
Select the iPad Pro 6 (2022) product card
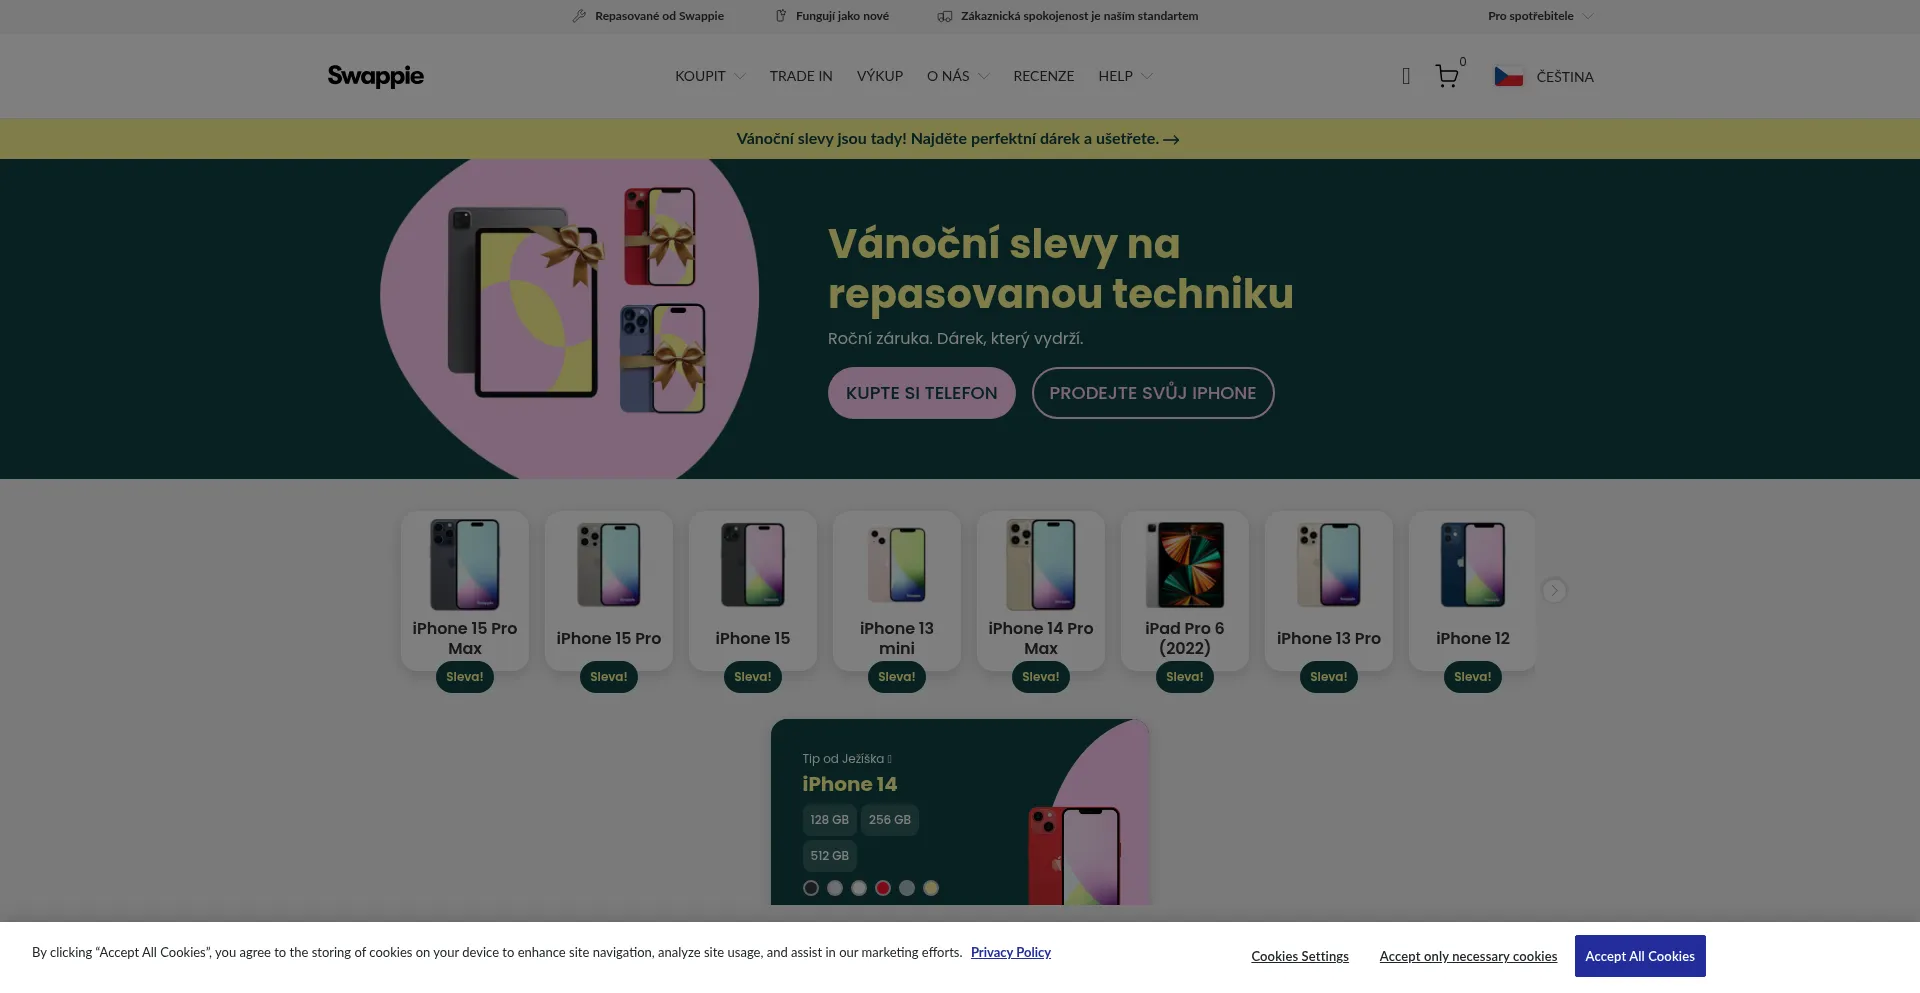point(1184,590)
